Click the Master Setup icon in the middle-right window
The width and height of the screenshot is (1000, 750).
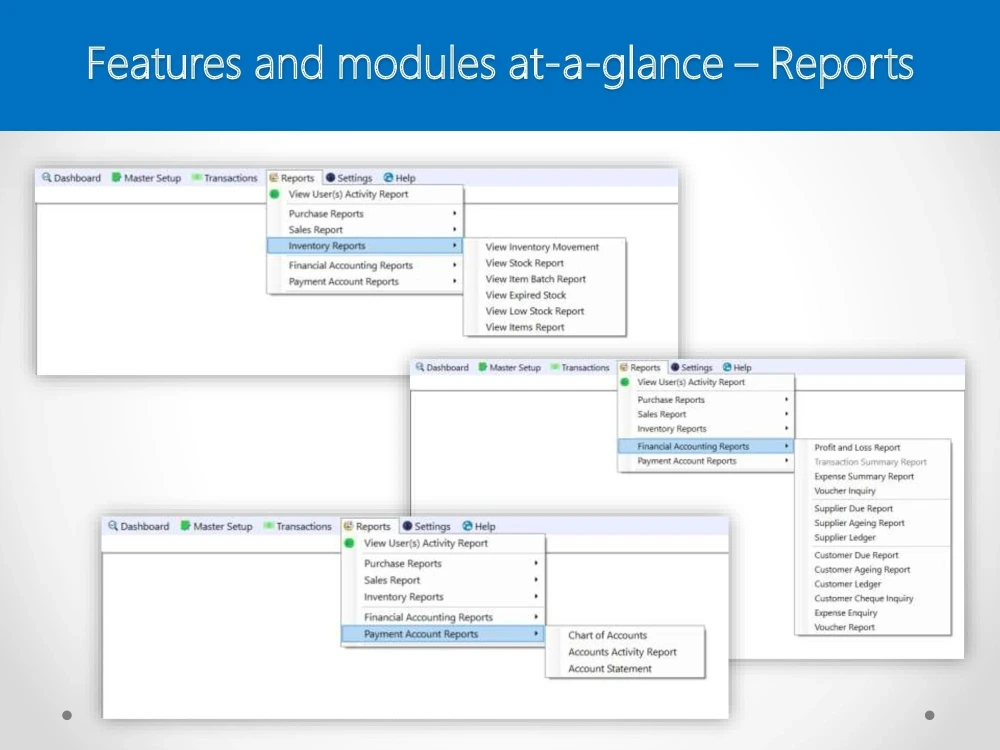pos(483,367)
